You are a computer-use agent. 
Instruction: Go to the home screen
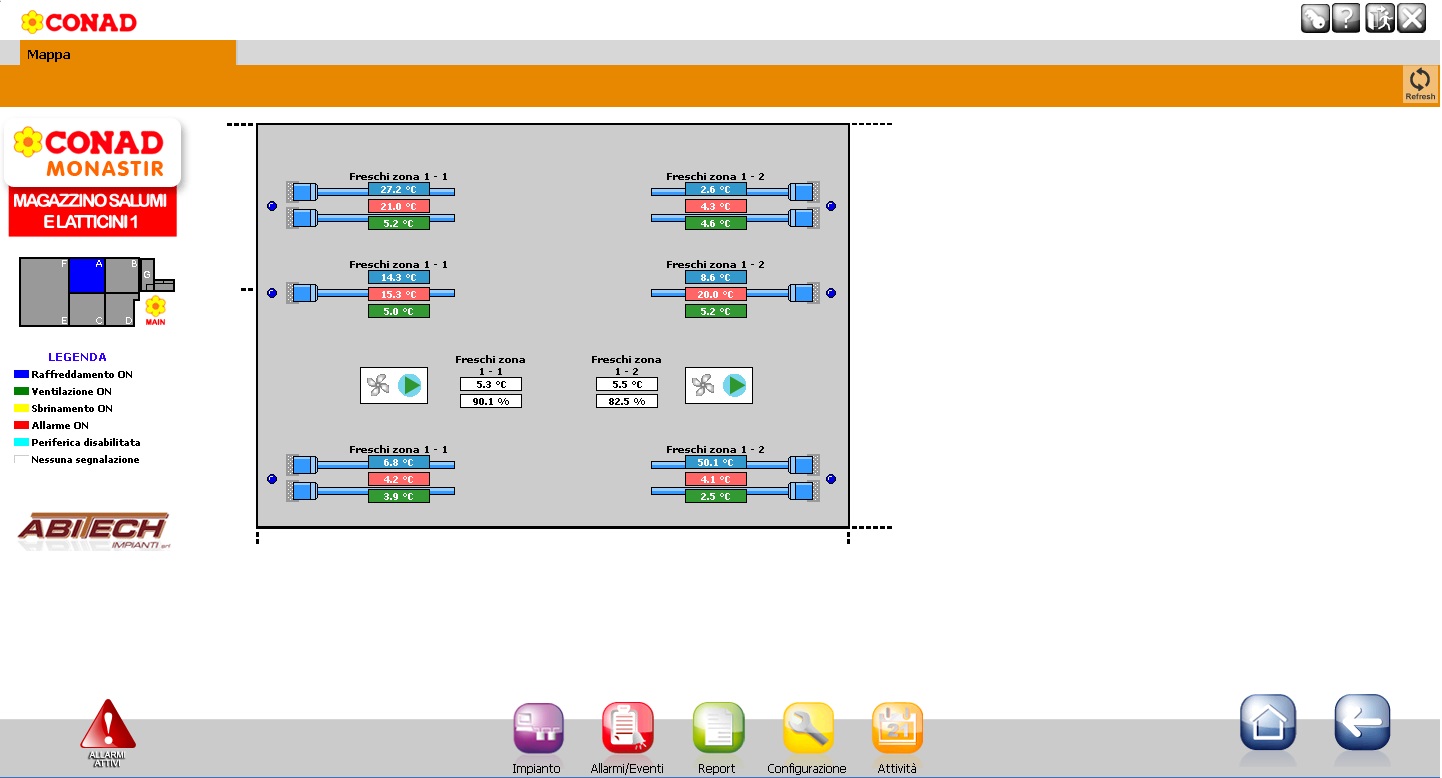click(x=1267, y=722)
